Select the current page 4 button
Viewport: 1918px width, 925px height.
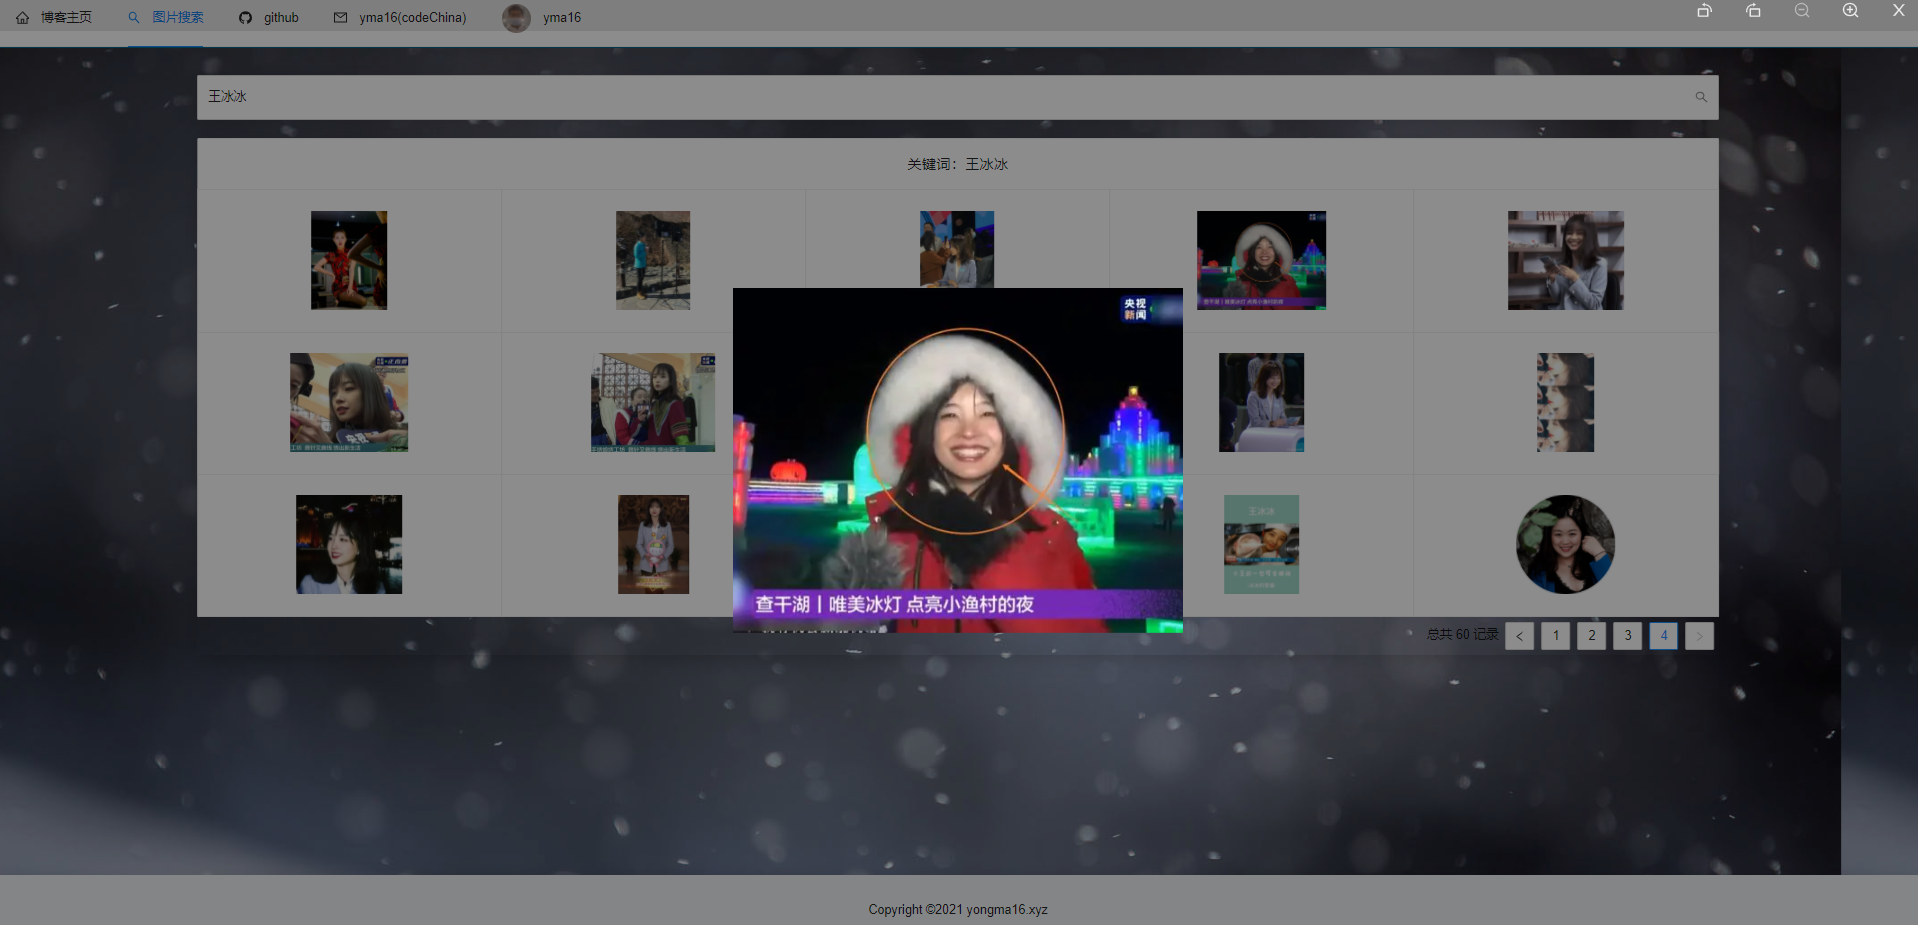tap(1663, 636)
